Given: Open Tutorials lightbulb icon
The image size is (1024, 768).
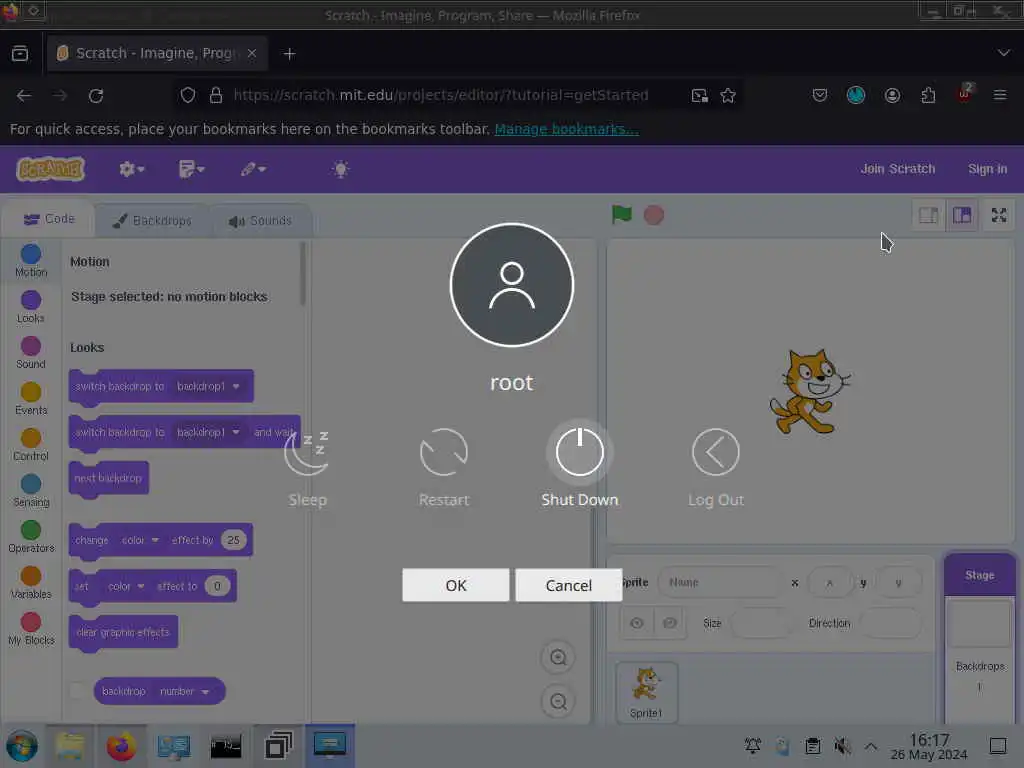Looking at the screenshot, I should pyautogui.click(x=340, y=169).
